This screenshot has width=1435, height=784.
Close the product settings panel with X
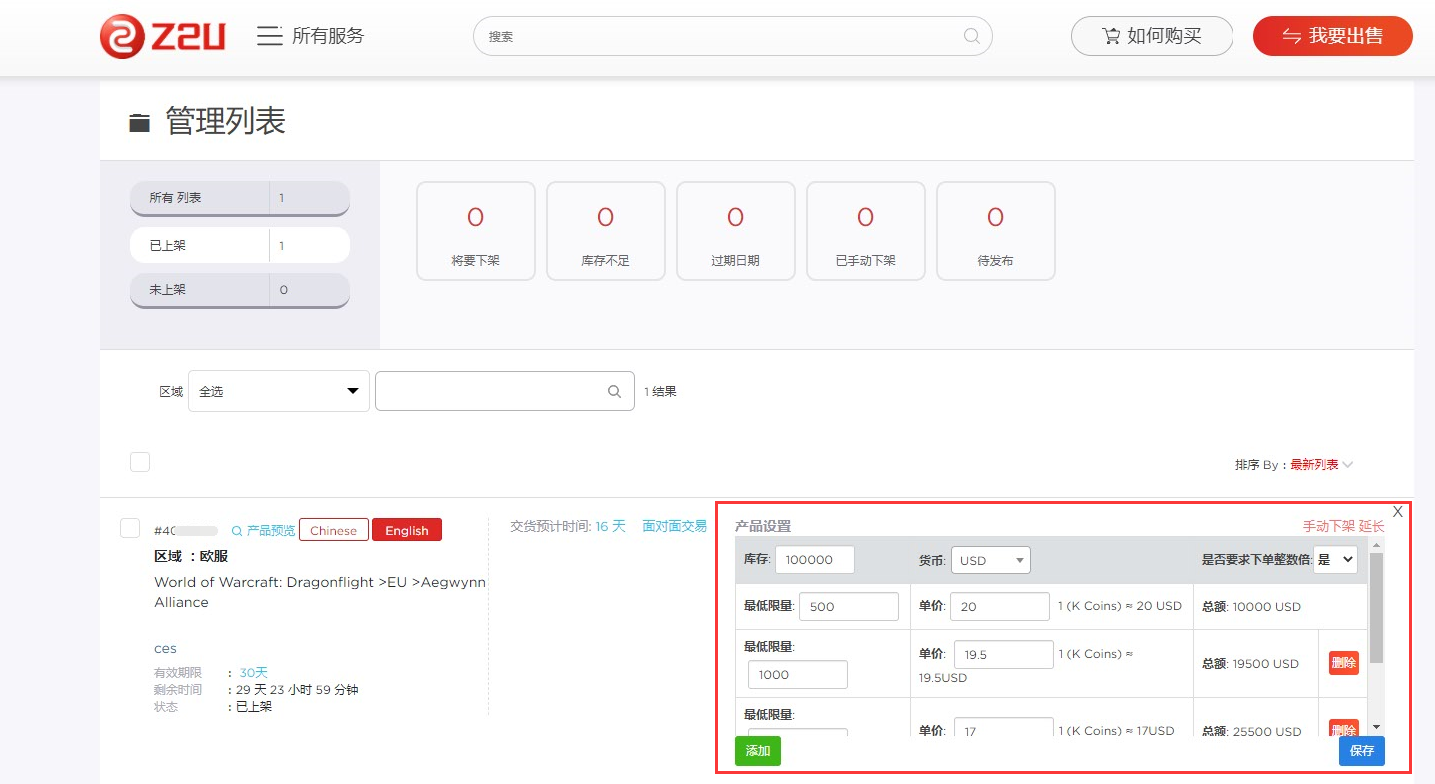click(1397, 511)
